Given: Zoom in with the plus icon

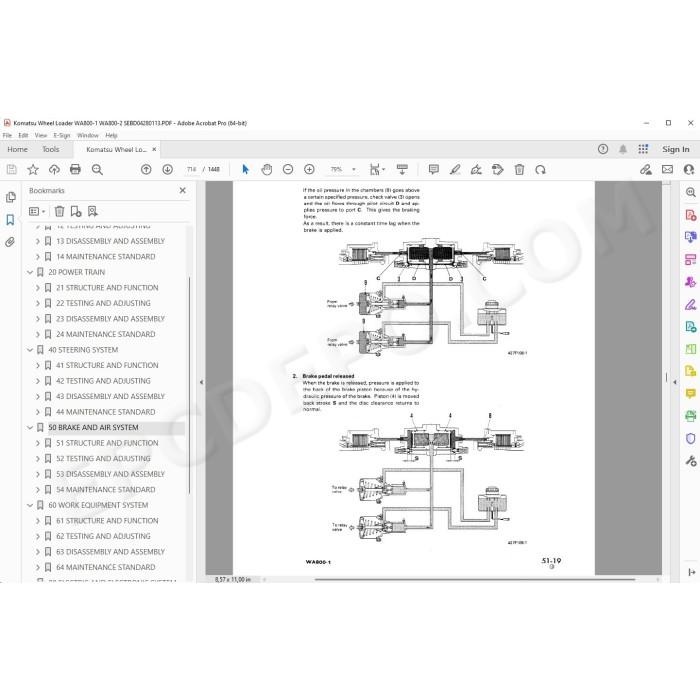Looking at the screenshot, I should tap(309, 169).
